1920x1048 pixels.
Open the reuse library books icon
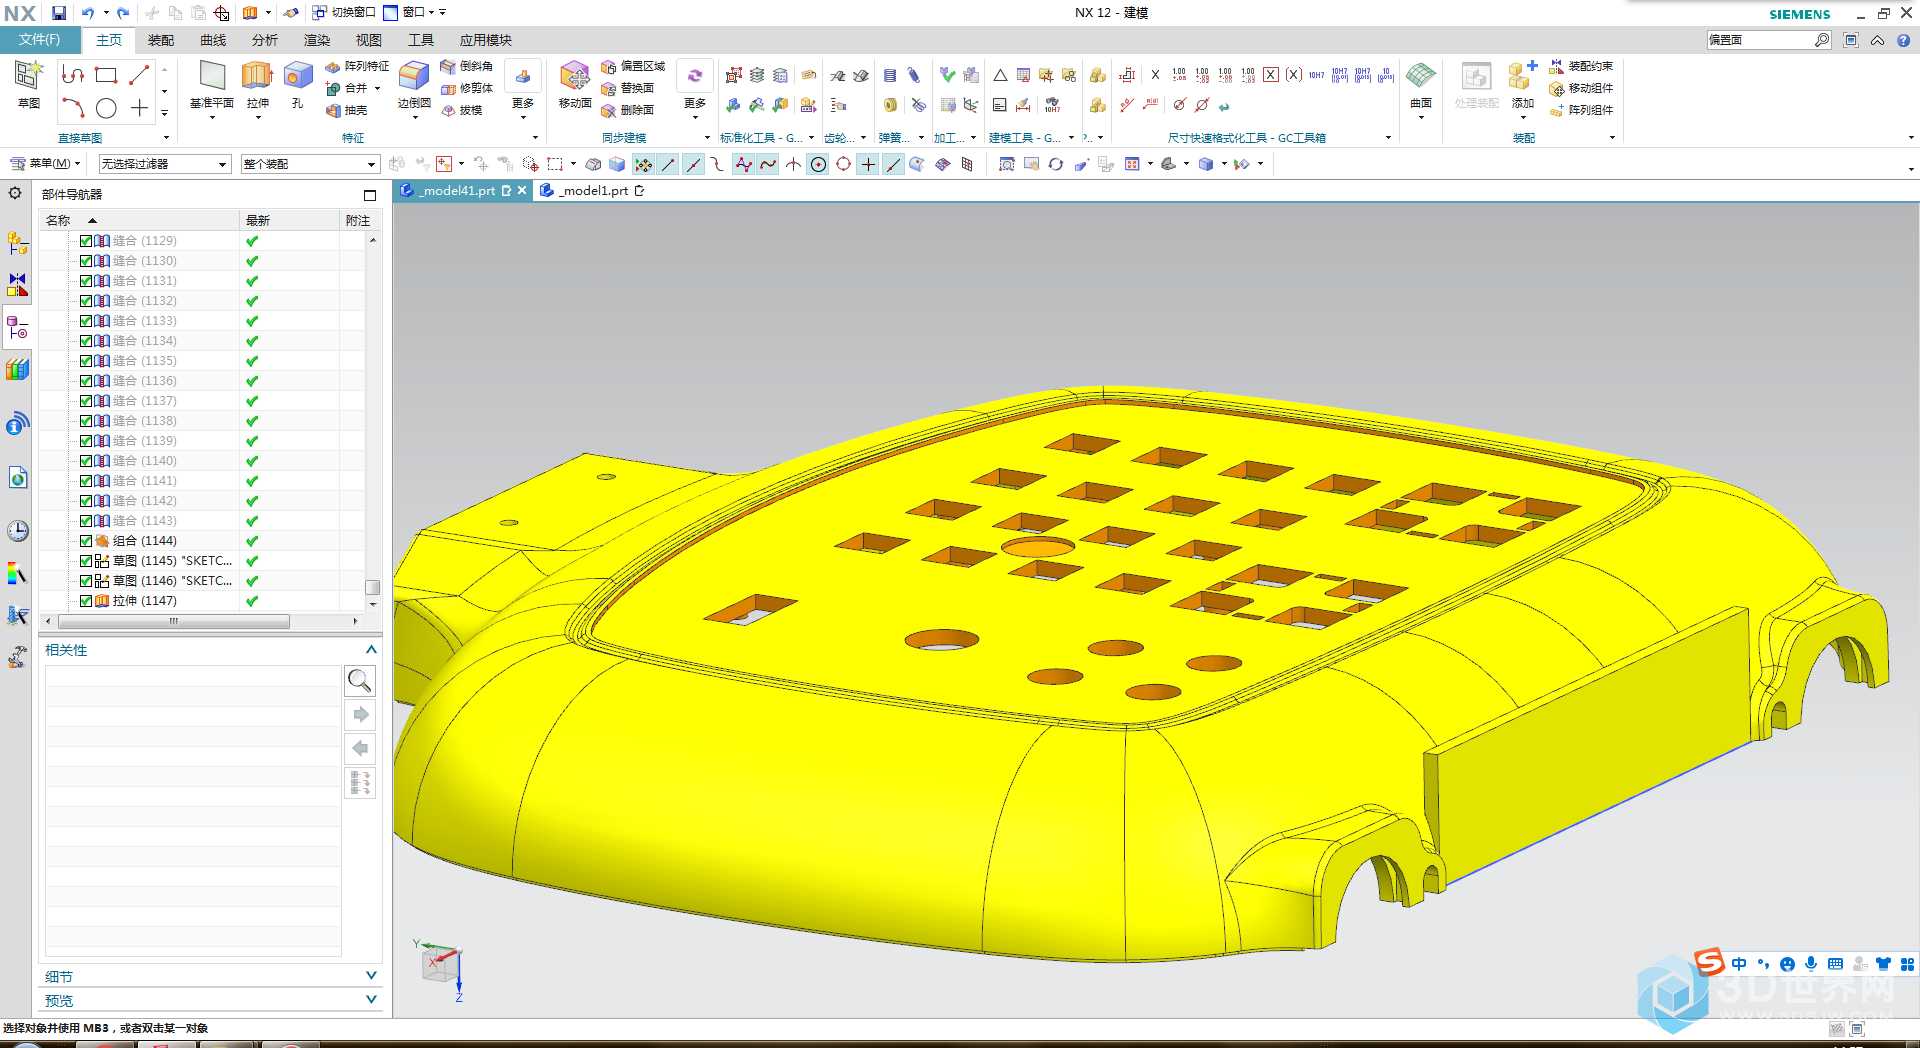[17, 370]
